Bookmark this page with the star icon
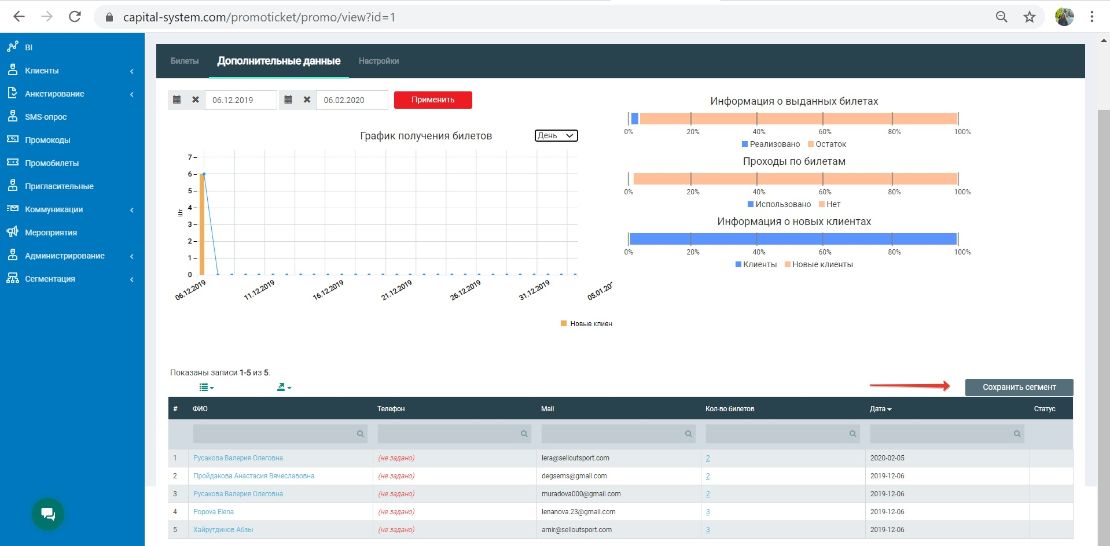This screenshot has width=1110, height=546. coord(1029,17)
